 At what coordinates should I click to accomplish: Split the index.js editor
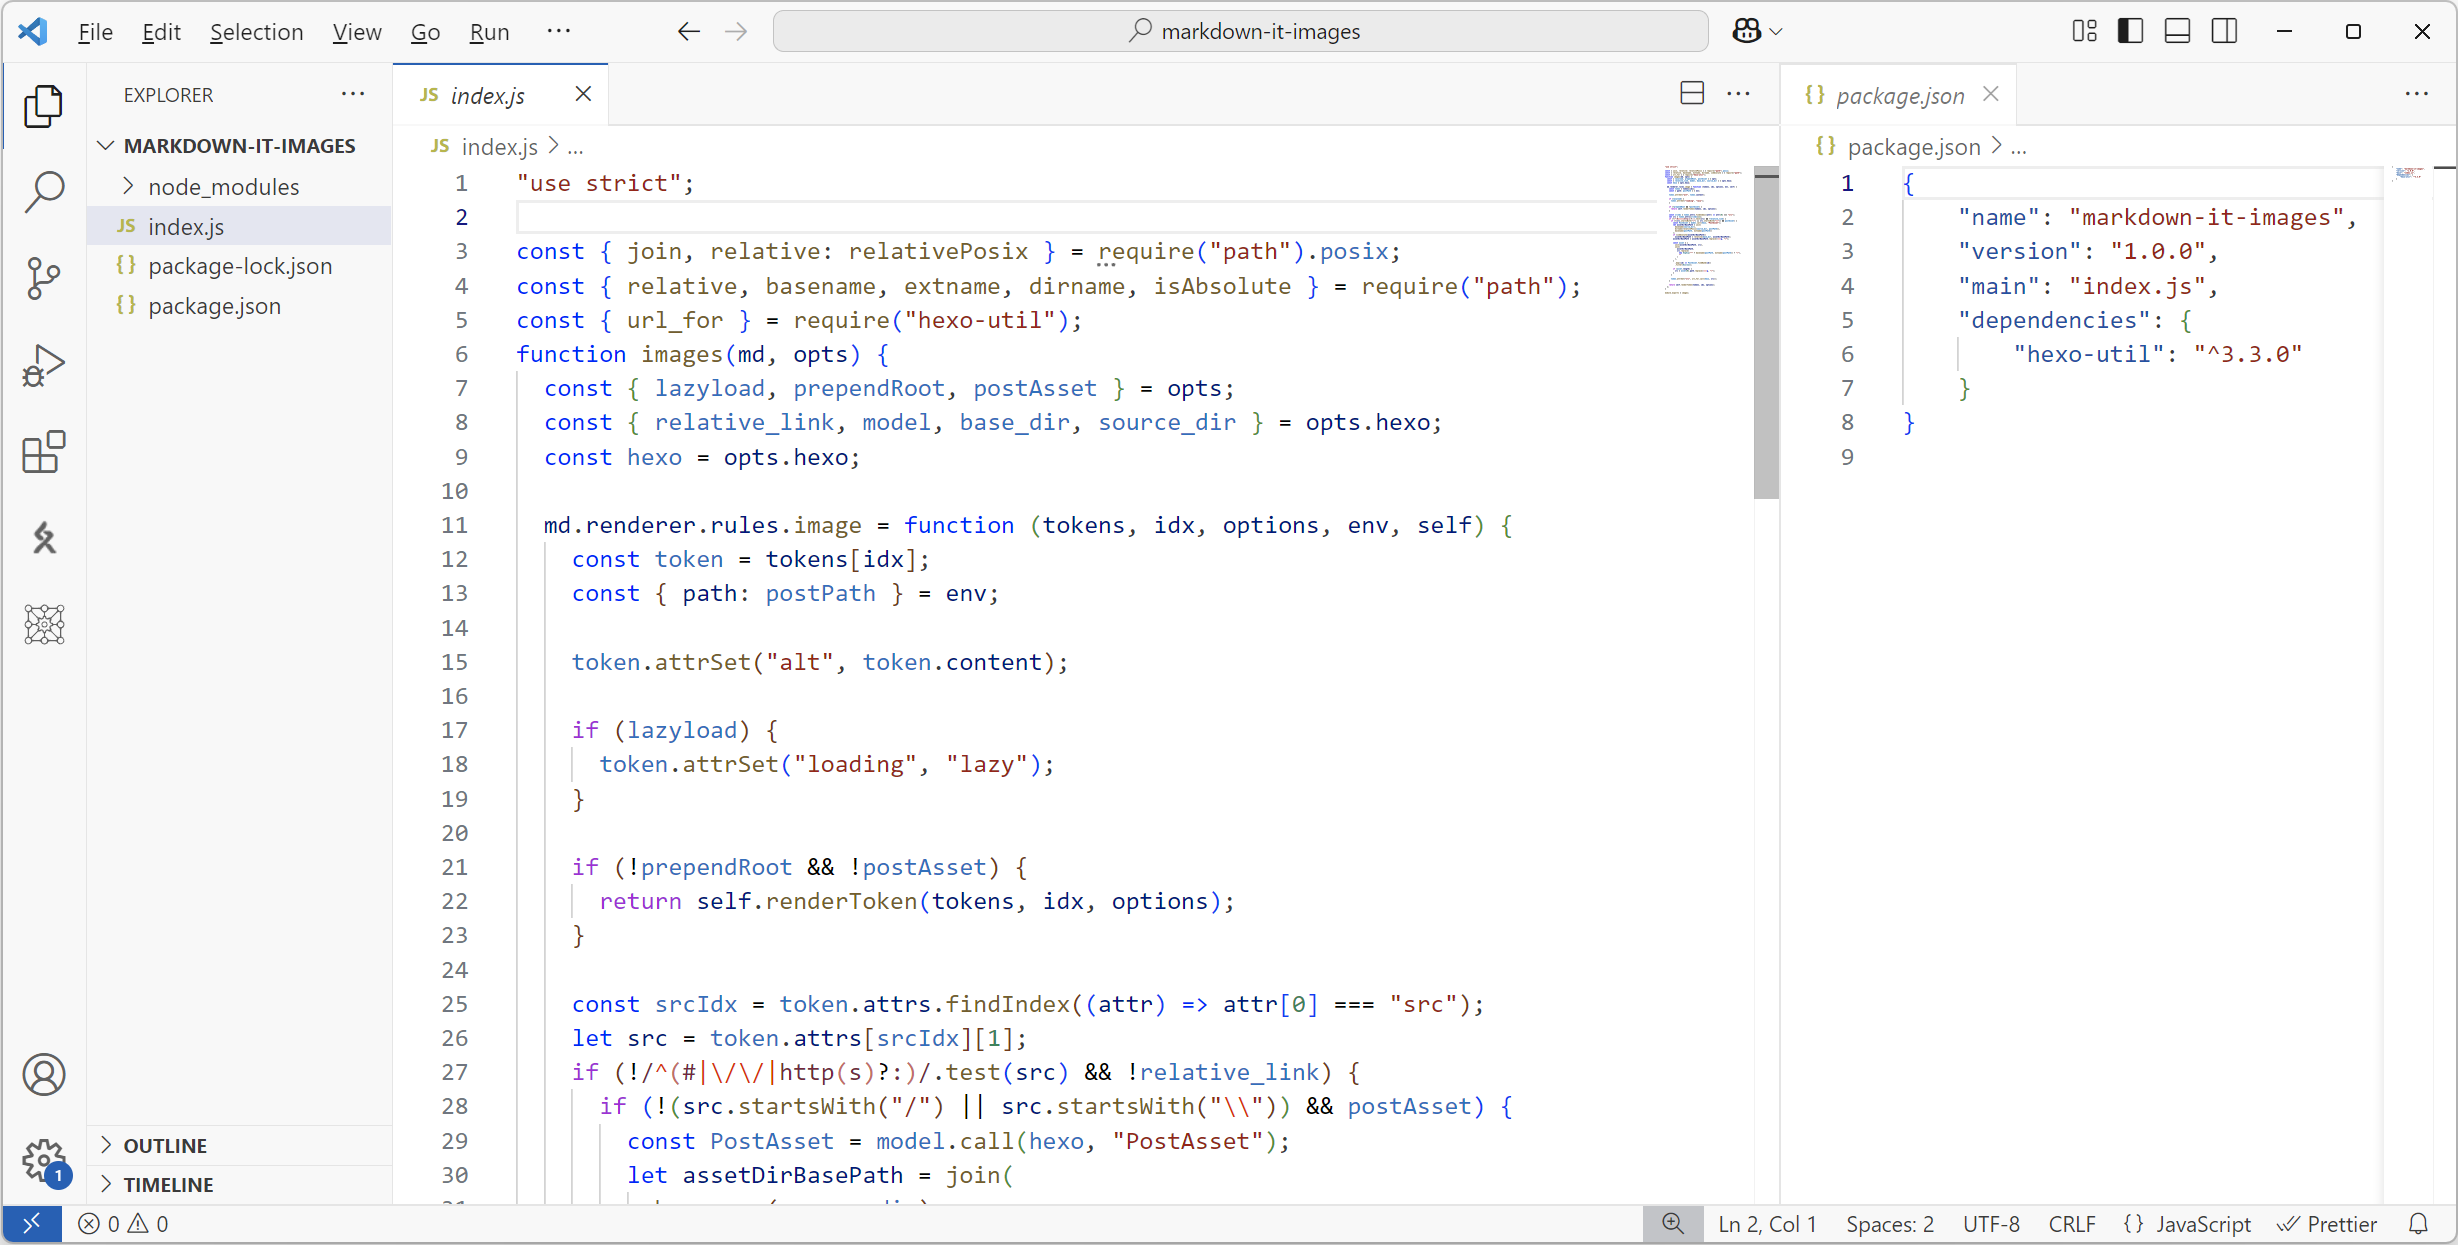pyautogui.click(x=1692, y=94)
